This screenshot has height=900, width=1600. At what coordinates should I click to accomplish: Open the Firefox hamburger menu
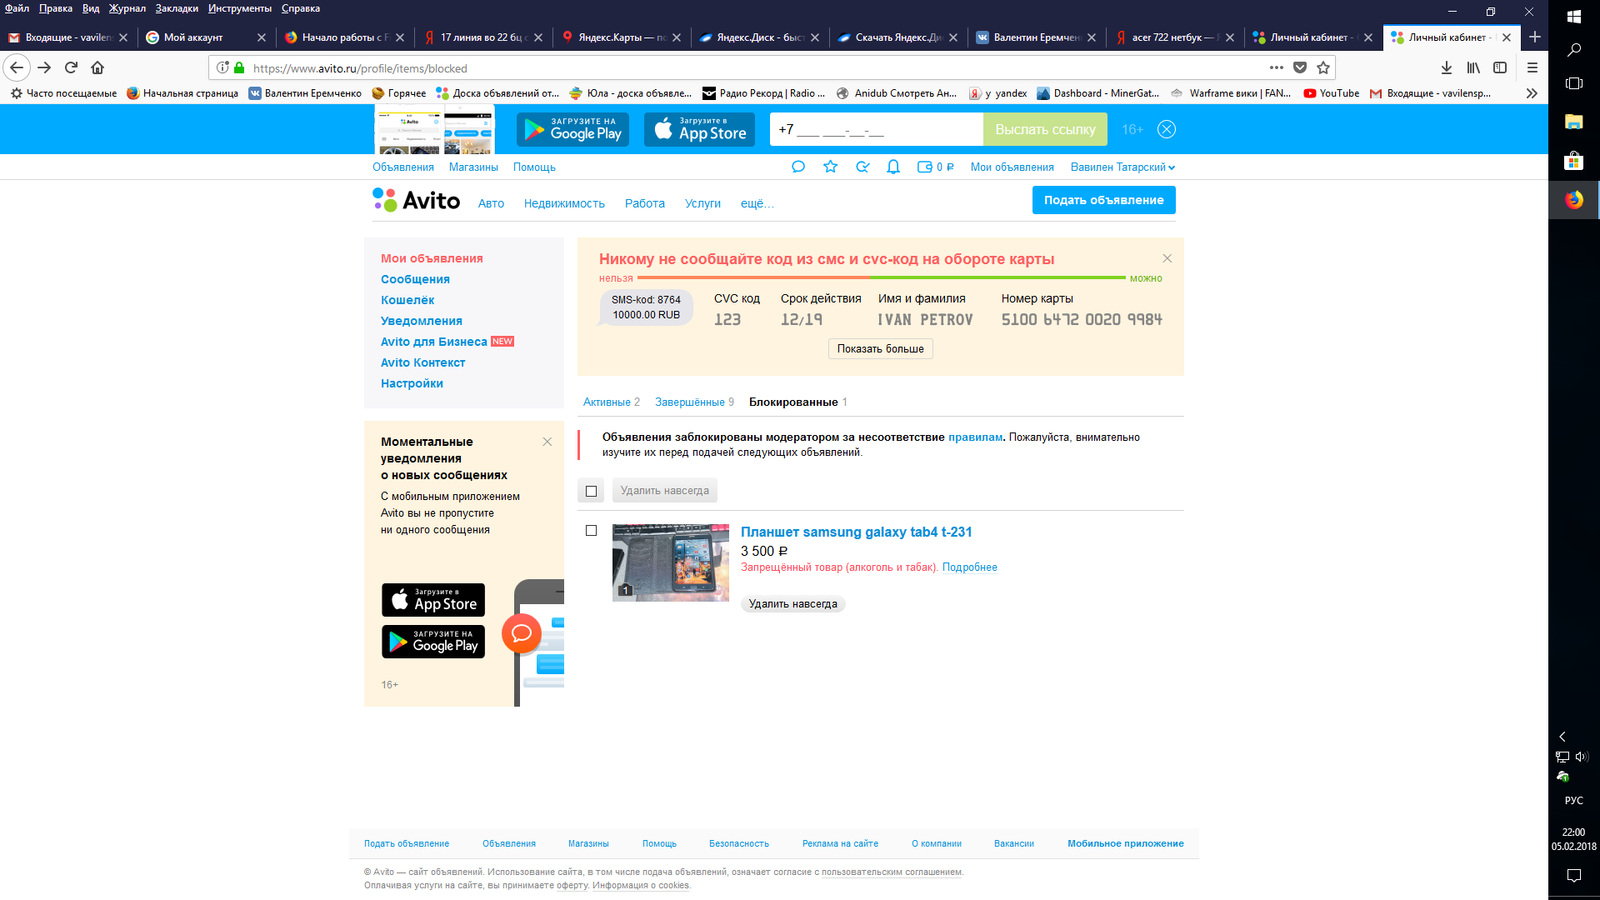point(1532,67)
